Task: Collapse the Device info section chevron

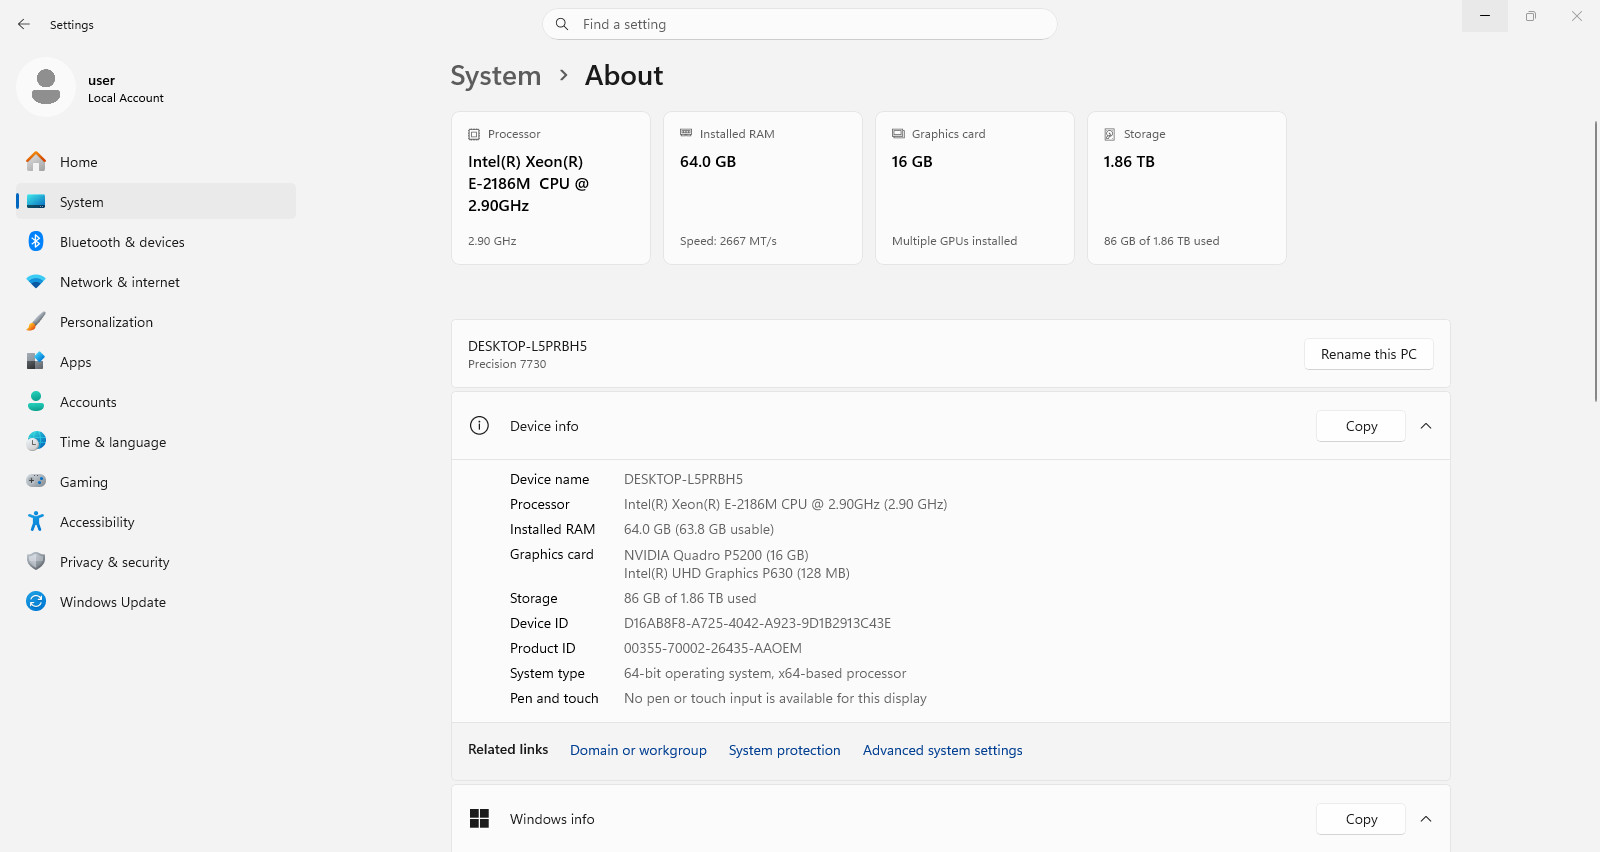Action: point(1426,426)
